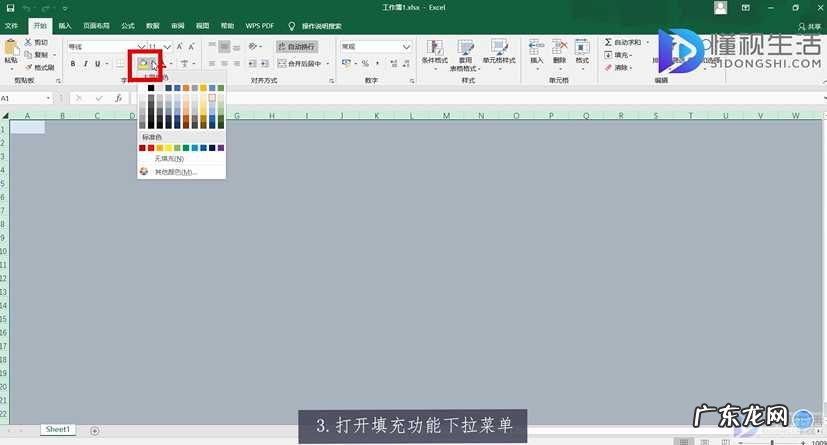Click the select-all corner triangle
Viewport: 827px width, 445px height.
click(5, 115)
